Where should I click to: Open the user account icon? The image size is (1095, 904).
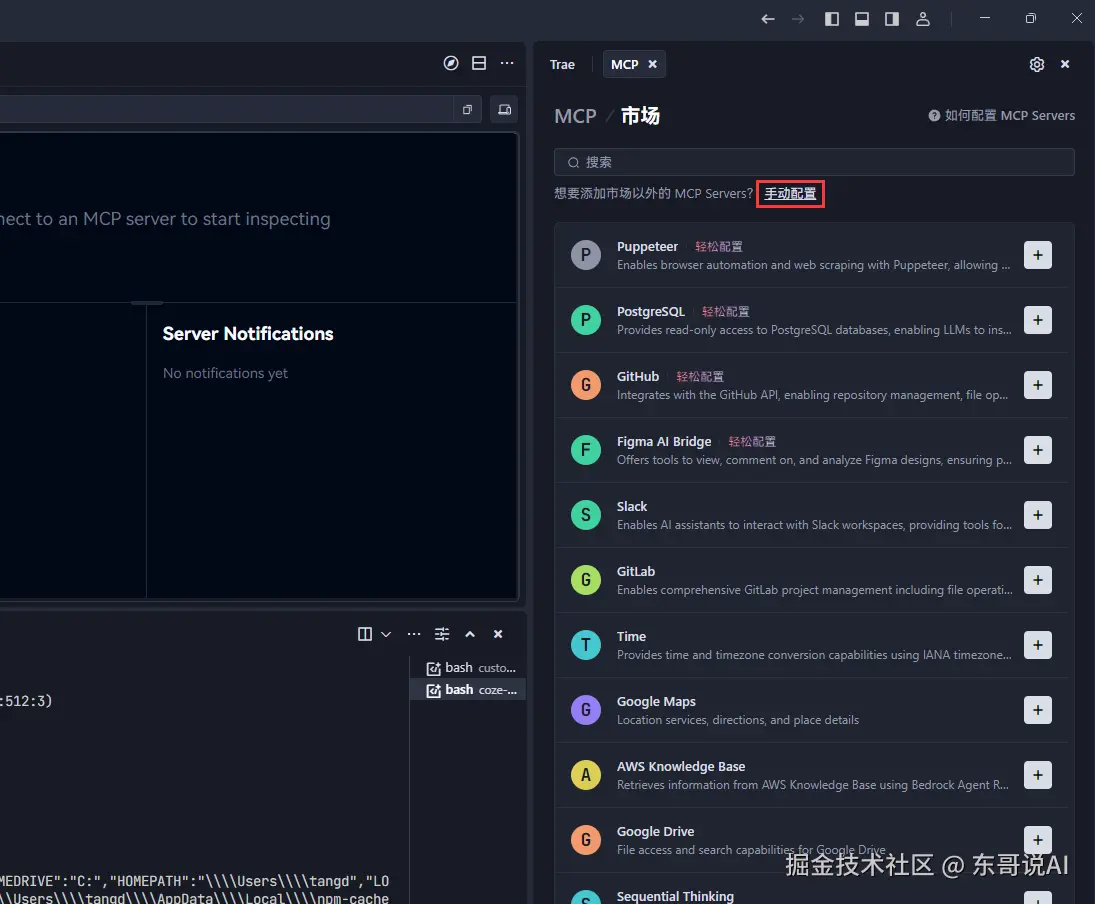click(923, 19)
